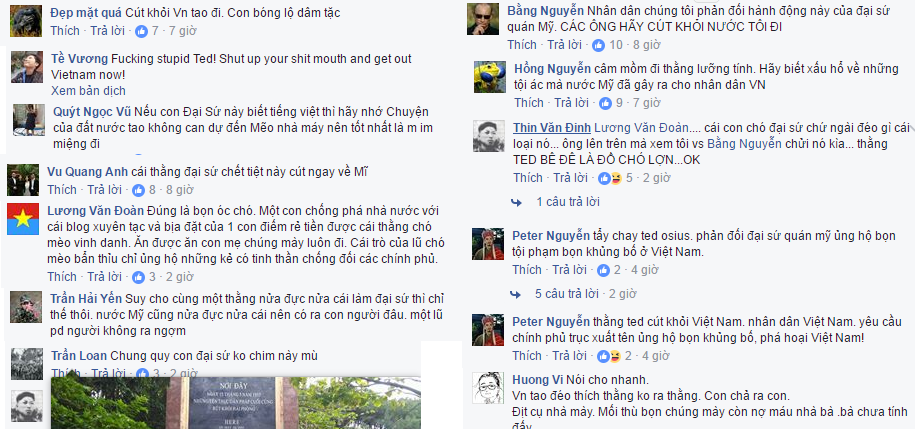This screenshot has height=429, width=915.
Task: Click like icon under Lương Văn Đoàn's comment
Action: click(138, 277)
